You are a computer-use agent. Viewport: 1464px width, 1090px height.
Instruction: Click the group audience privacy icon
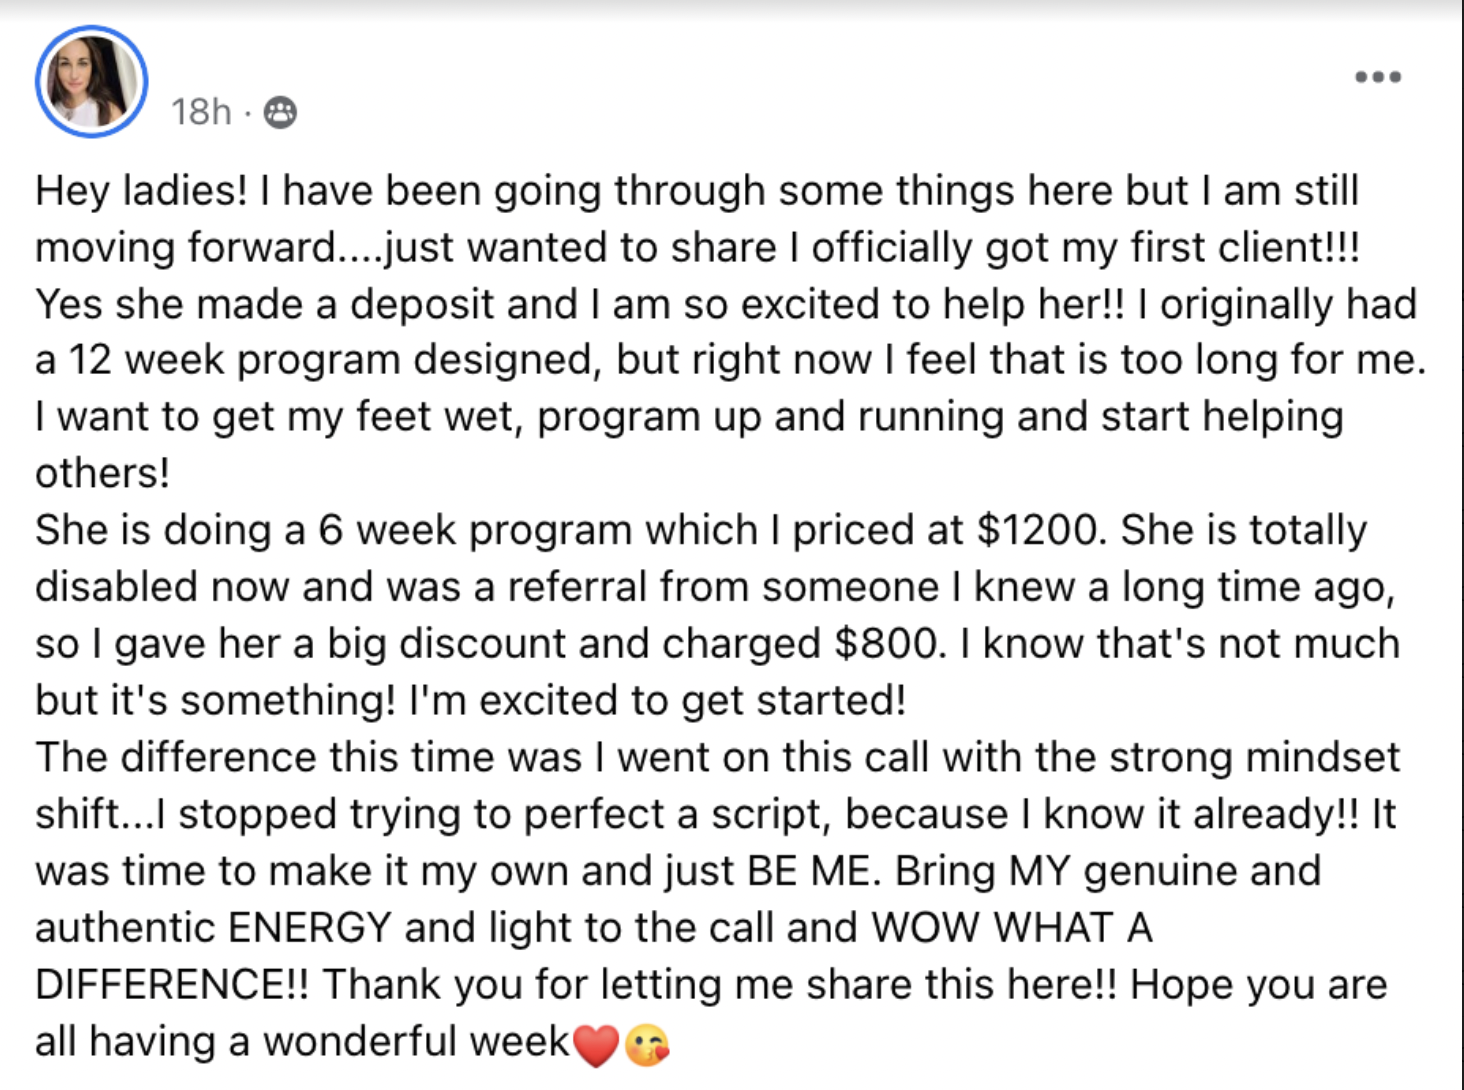click(280, 112)
